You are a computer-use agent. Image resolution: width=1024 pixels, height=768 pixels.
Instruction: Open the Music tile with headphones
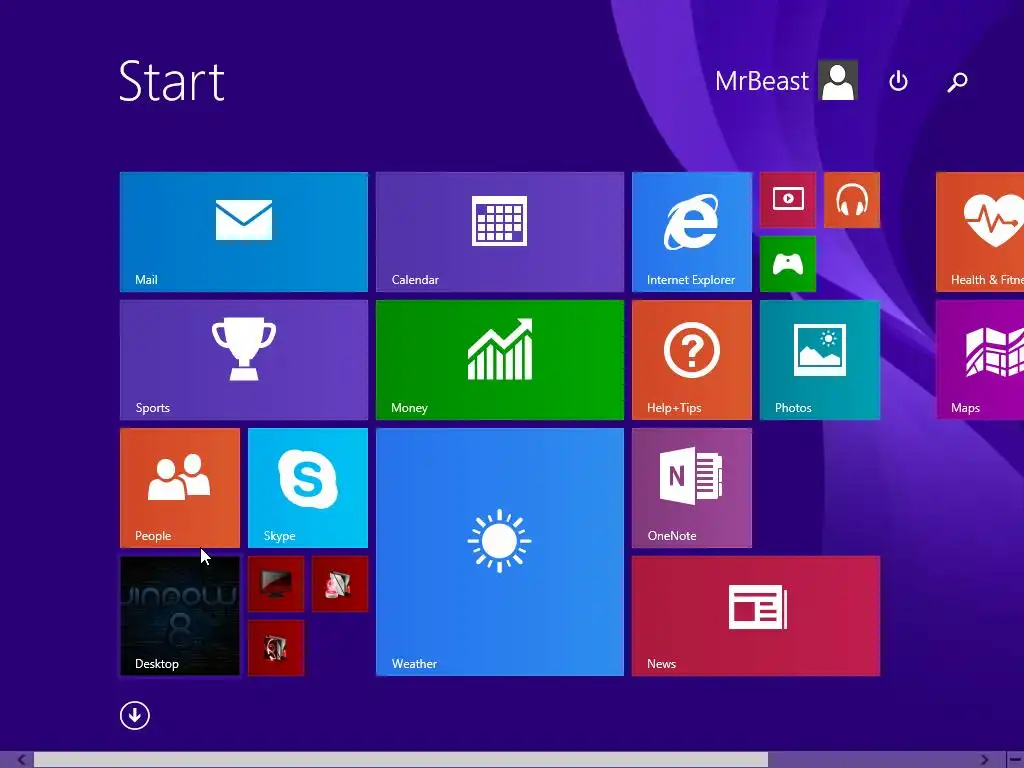[852, 200]
